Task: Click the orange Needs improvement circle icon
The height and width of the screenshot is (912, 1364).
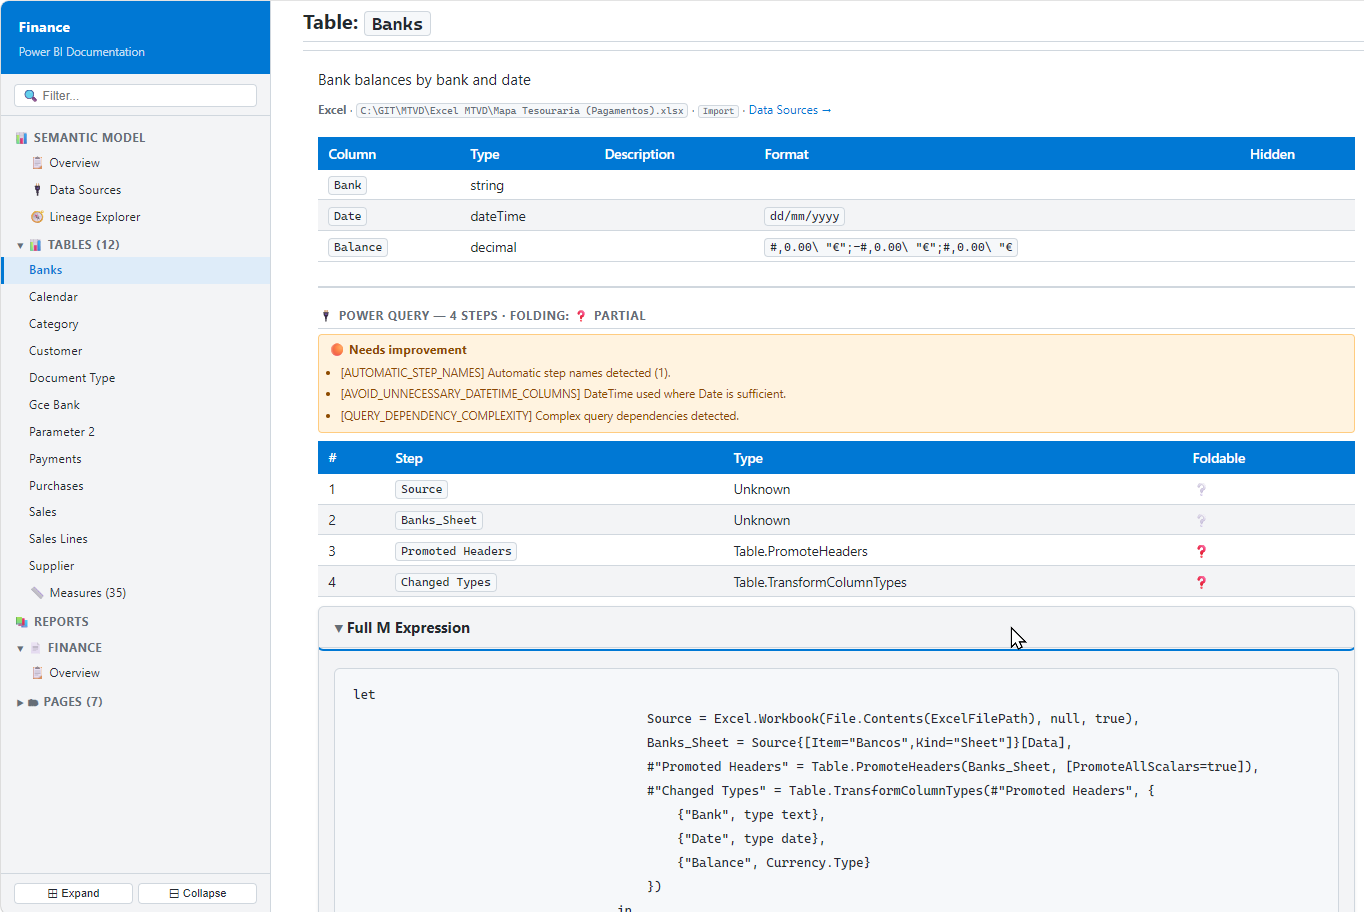Action: (337, 350)
